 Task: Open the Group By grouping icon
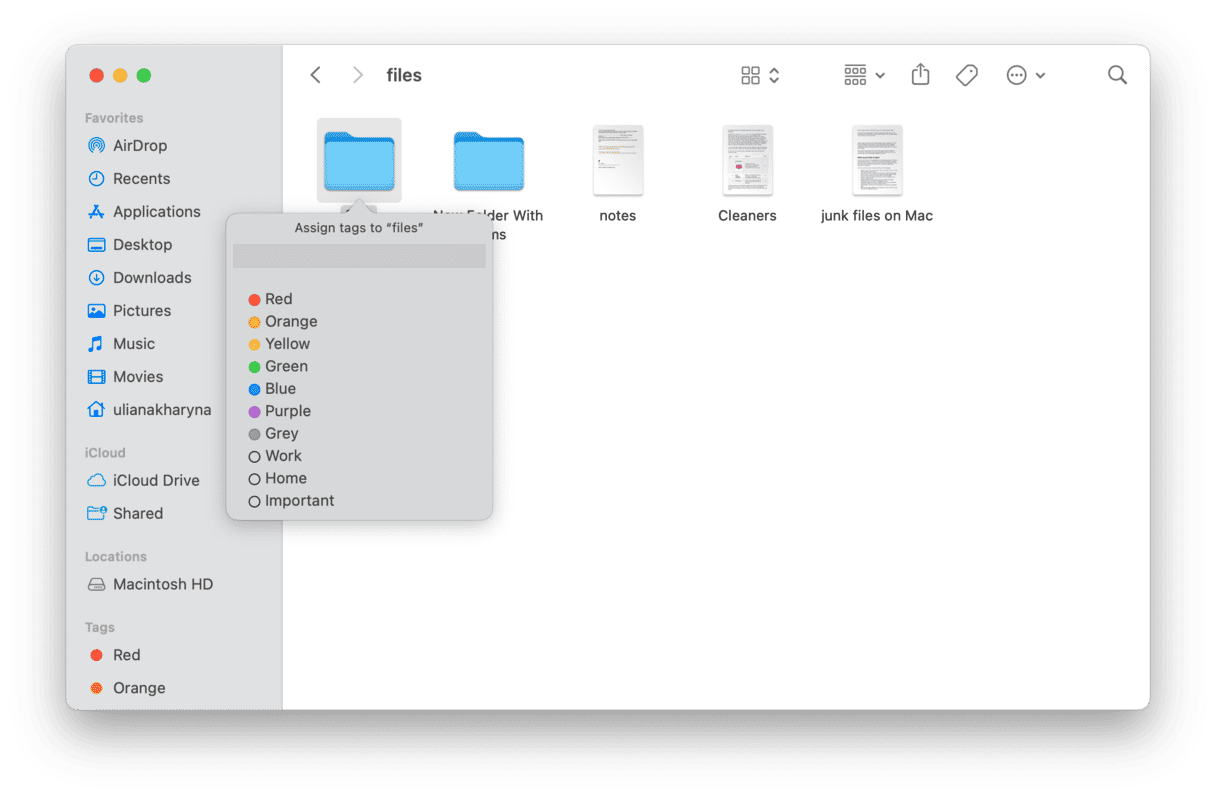coord(855,75)
